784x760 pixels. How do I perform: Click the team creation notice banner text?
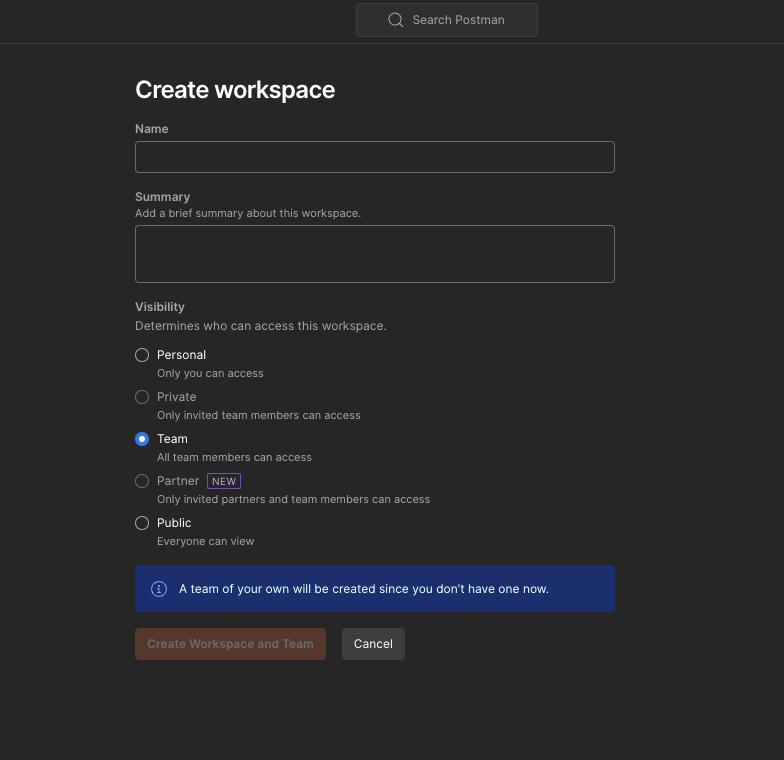(364, 589)
